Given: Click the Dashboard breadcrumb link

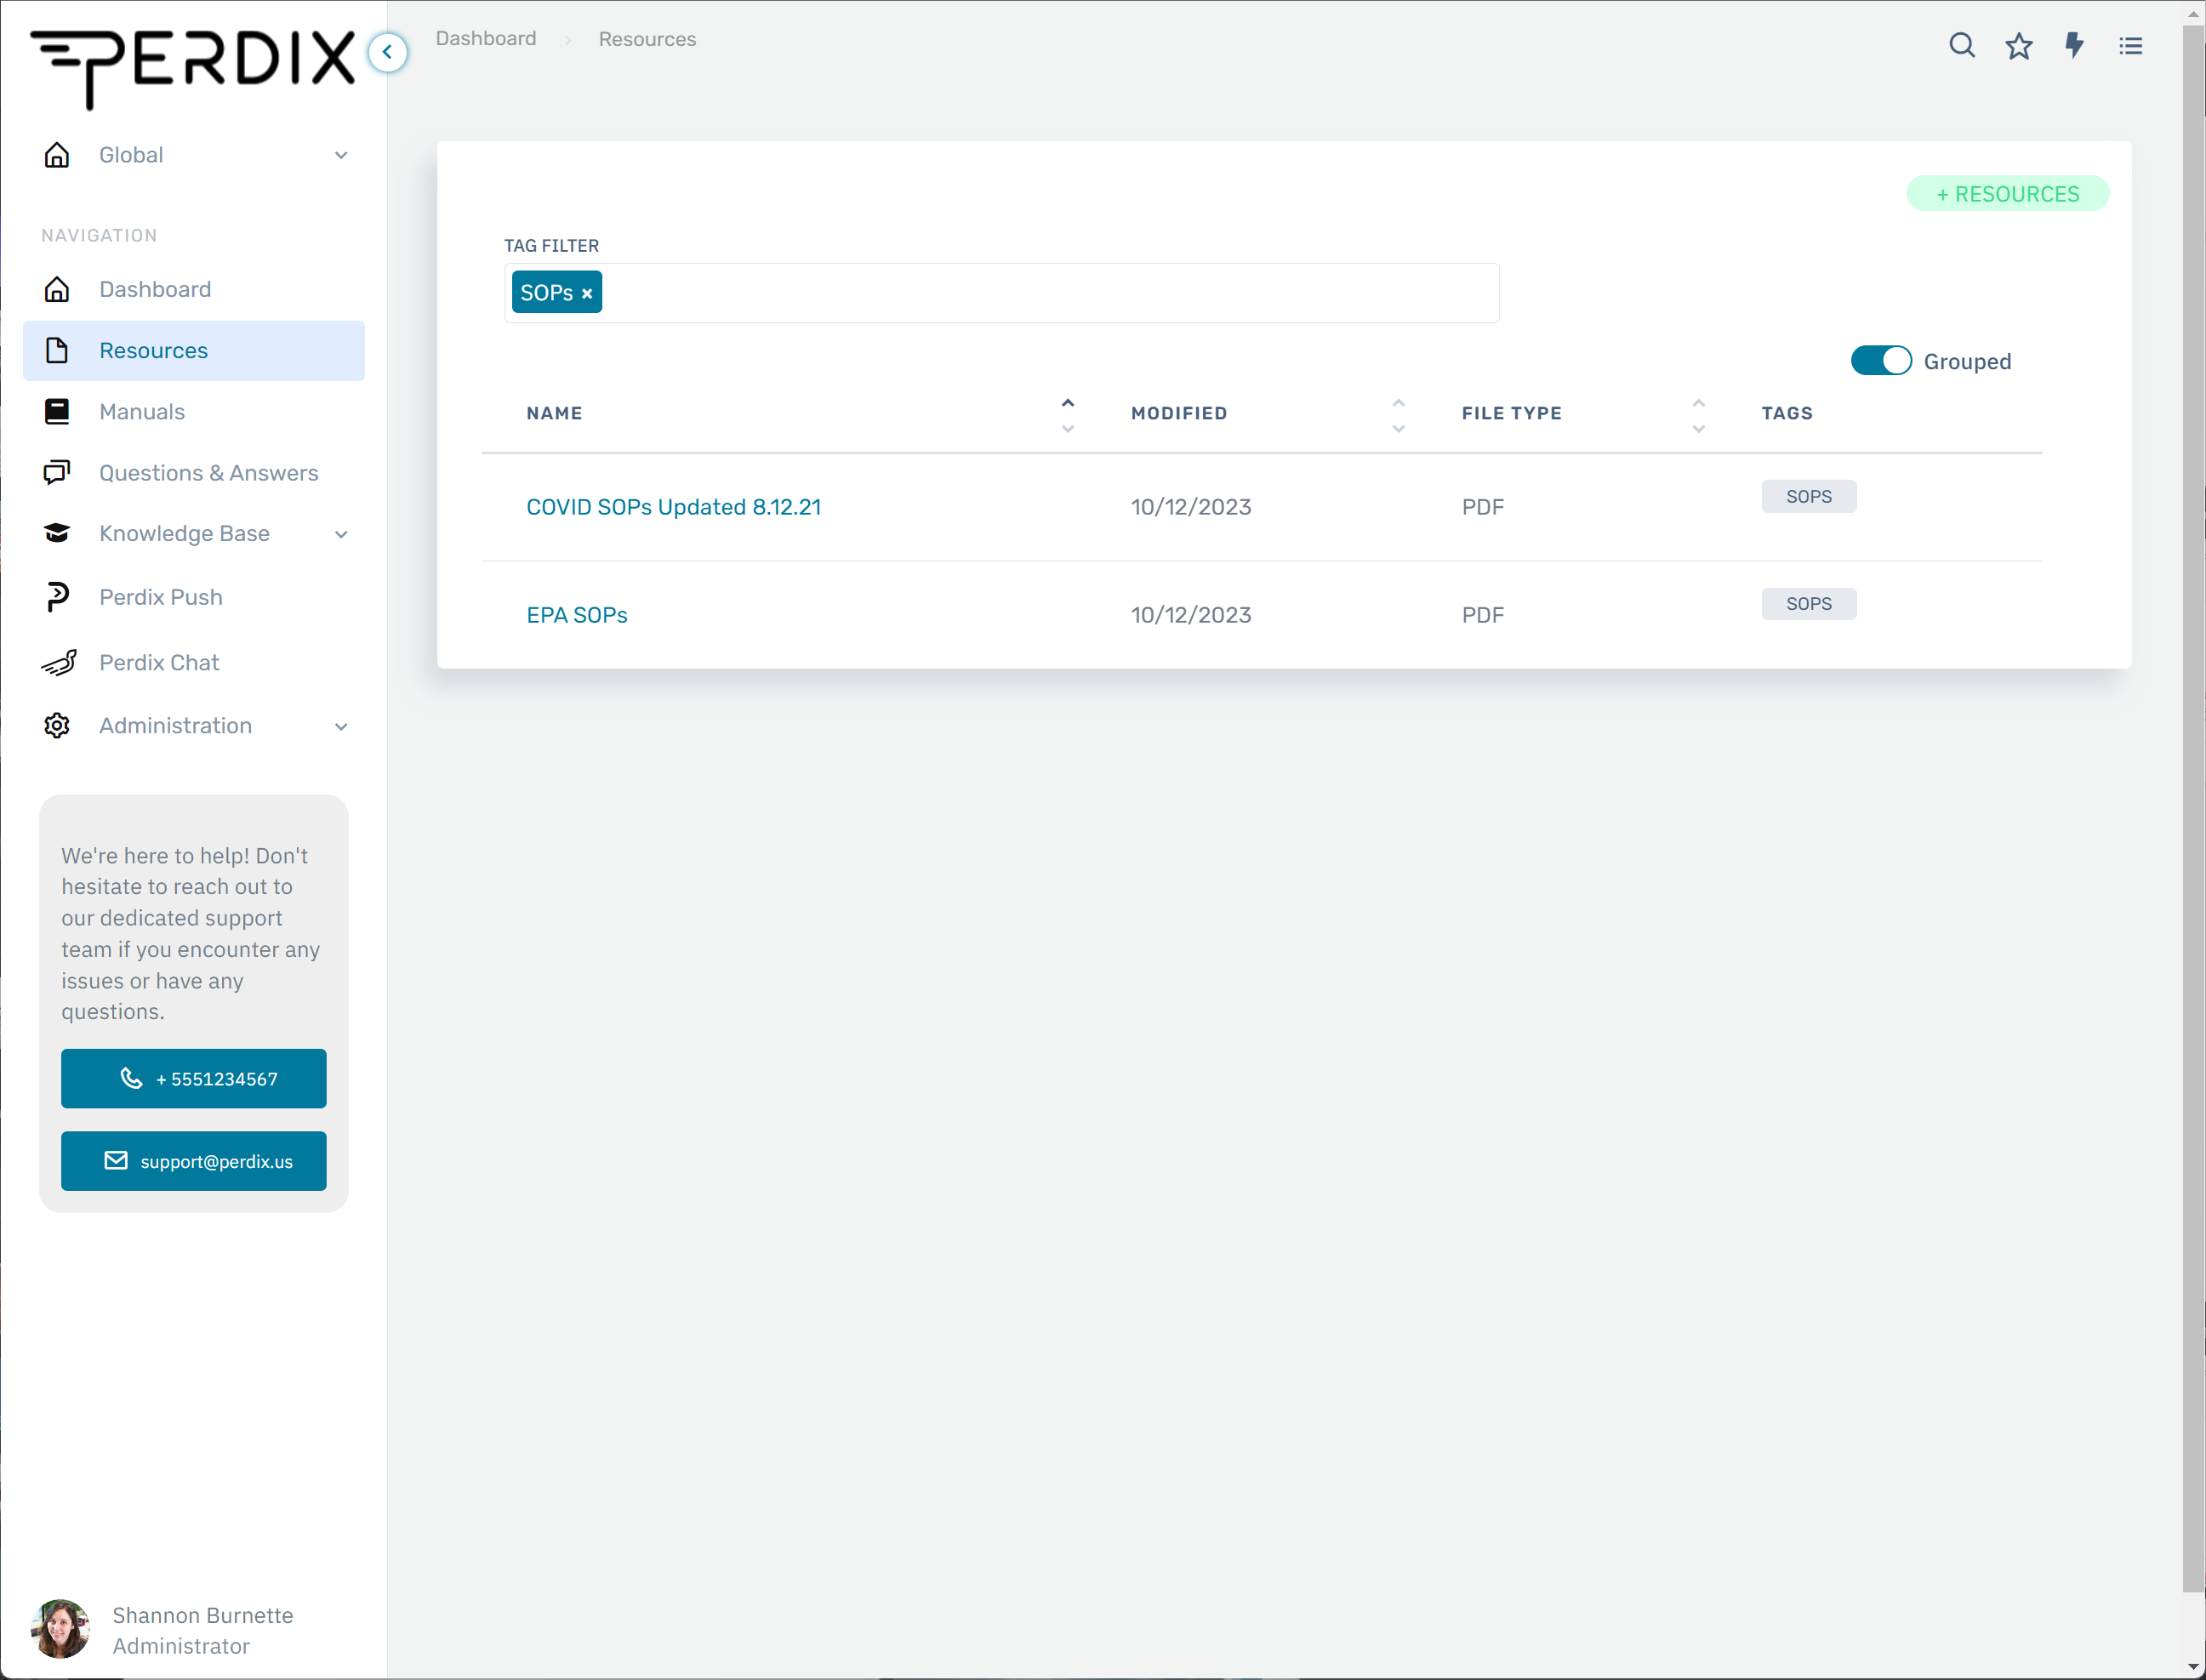Looking at the screenshot, I should 486,39.
